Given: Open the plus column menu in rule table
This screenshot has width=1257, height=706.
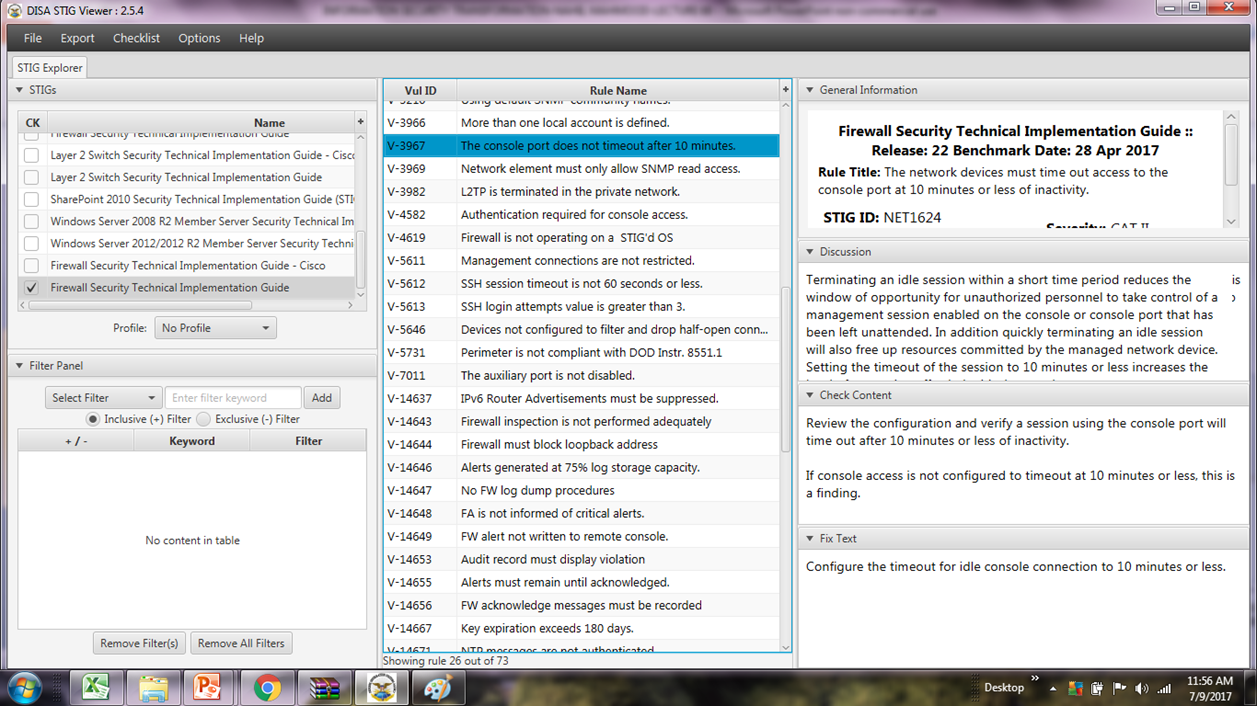Looking at the screenshot, I should pyautogui.click(x=785, y=90).
